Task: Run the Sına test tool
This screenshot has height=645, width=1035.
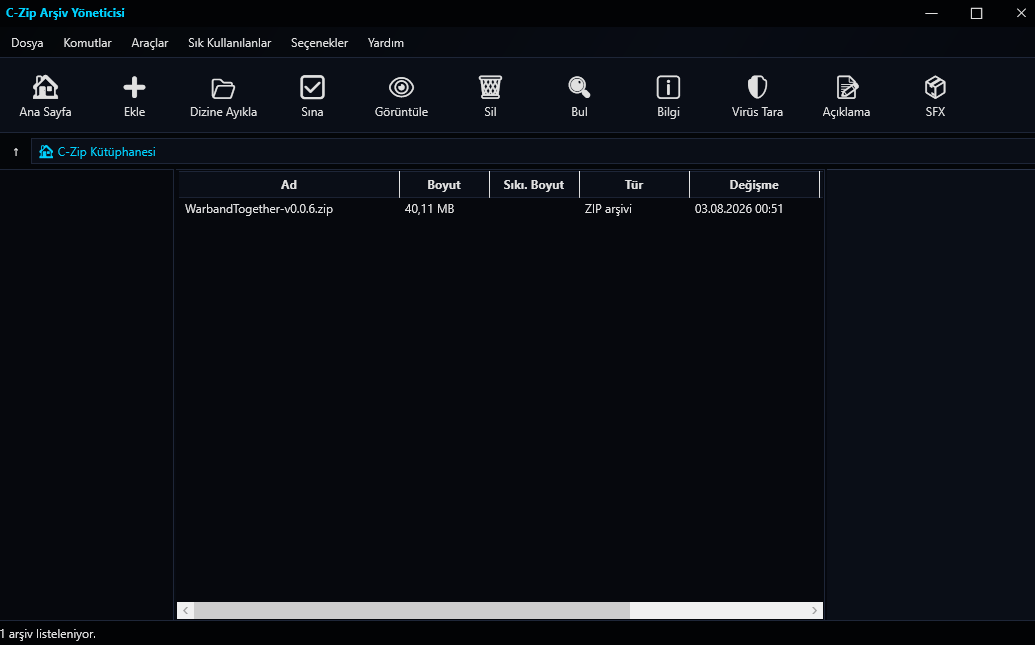Action: coord(312,87)
